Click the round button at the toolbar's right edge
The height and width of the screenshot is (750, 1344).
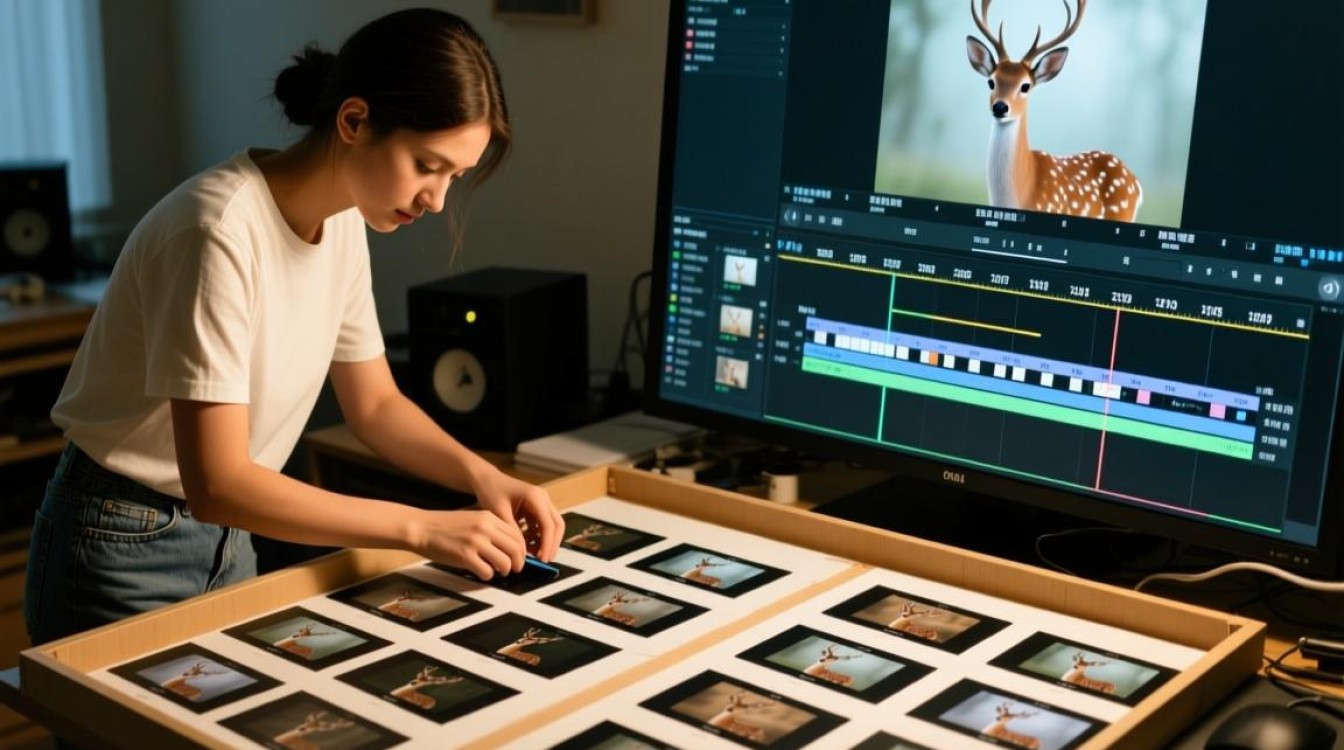1330,290
